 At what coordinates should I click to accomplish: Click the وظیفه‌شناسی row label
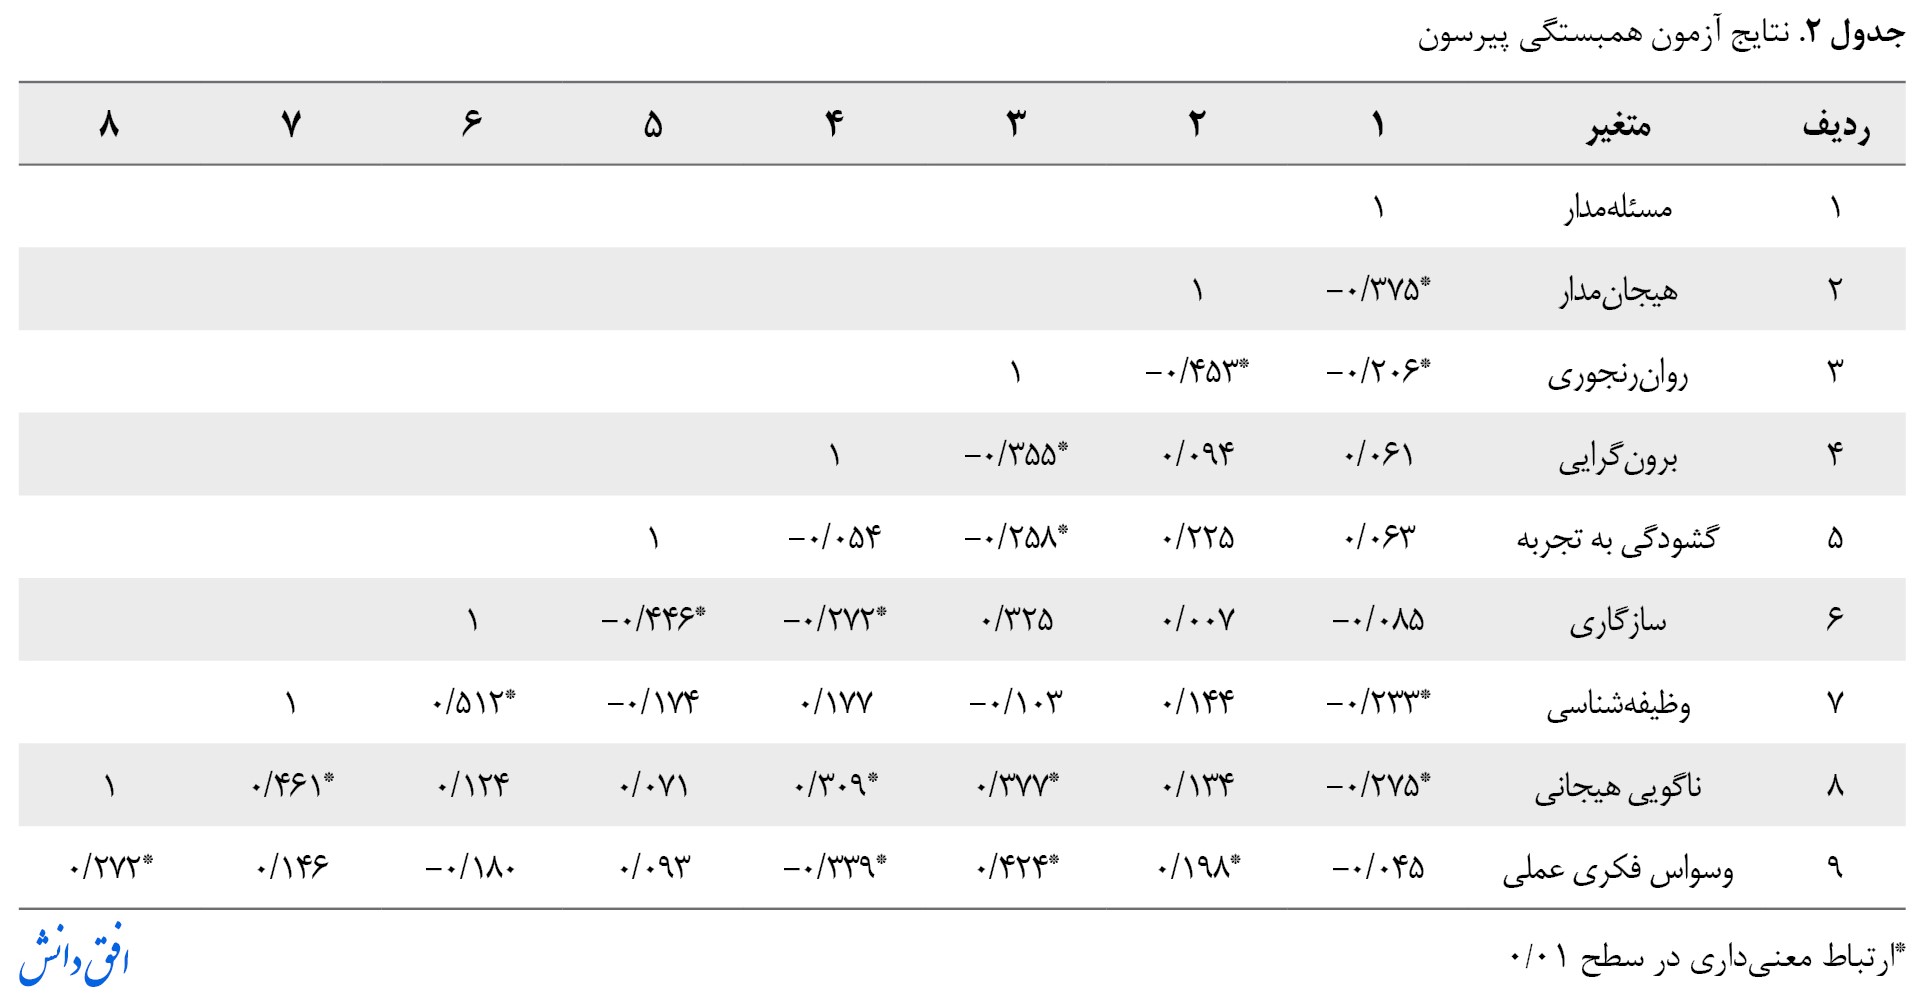click(1618, 704)
